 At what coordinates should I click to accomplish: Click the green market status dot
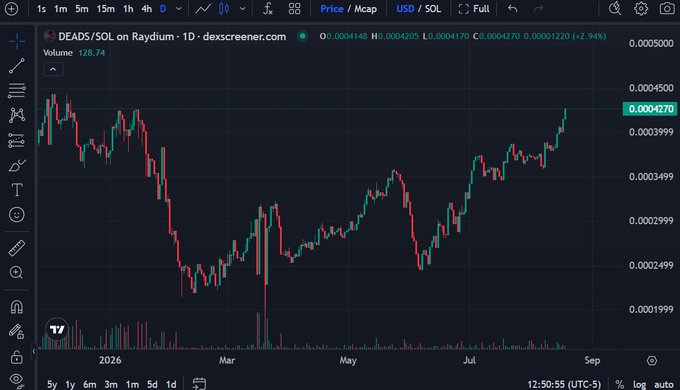303,36
